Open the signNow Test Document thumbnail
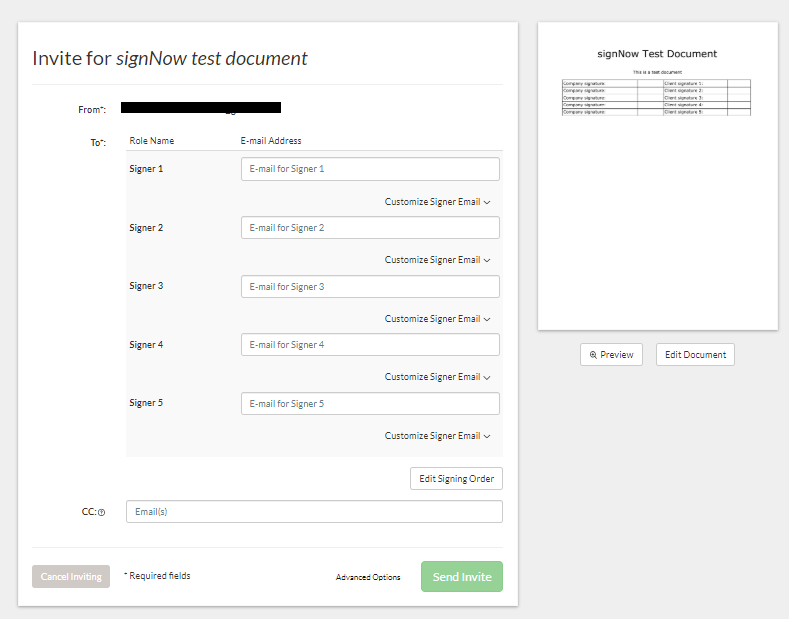 tap(658, 176)
